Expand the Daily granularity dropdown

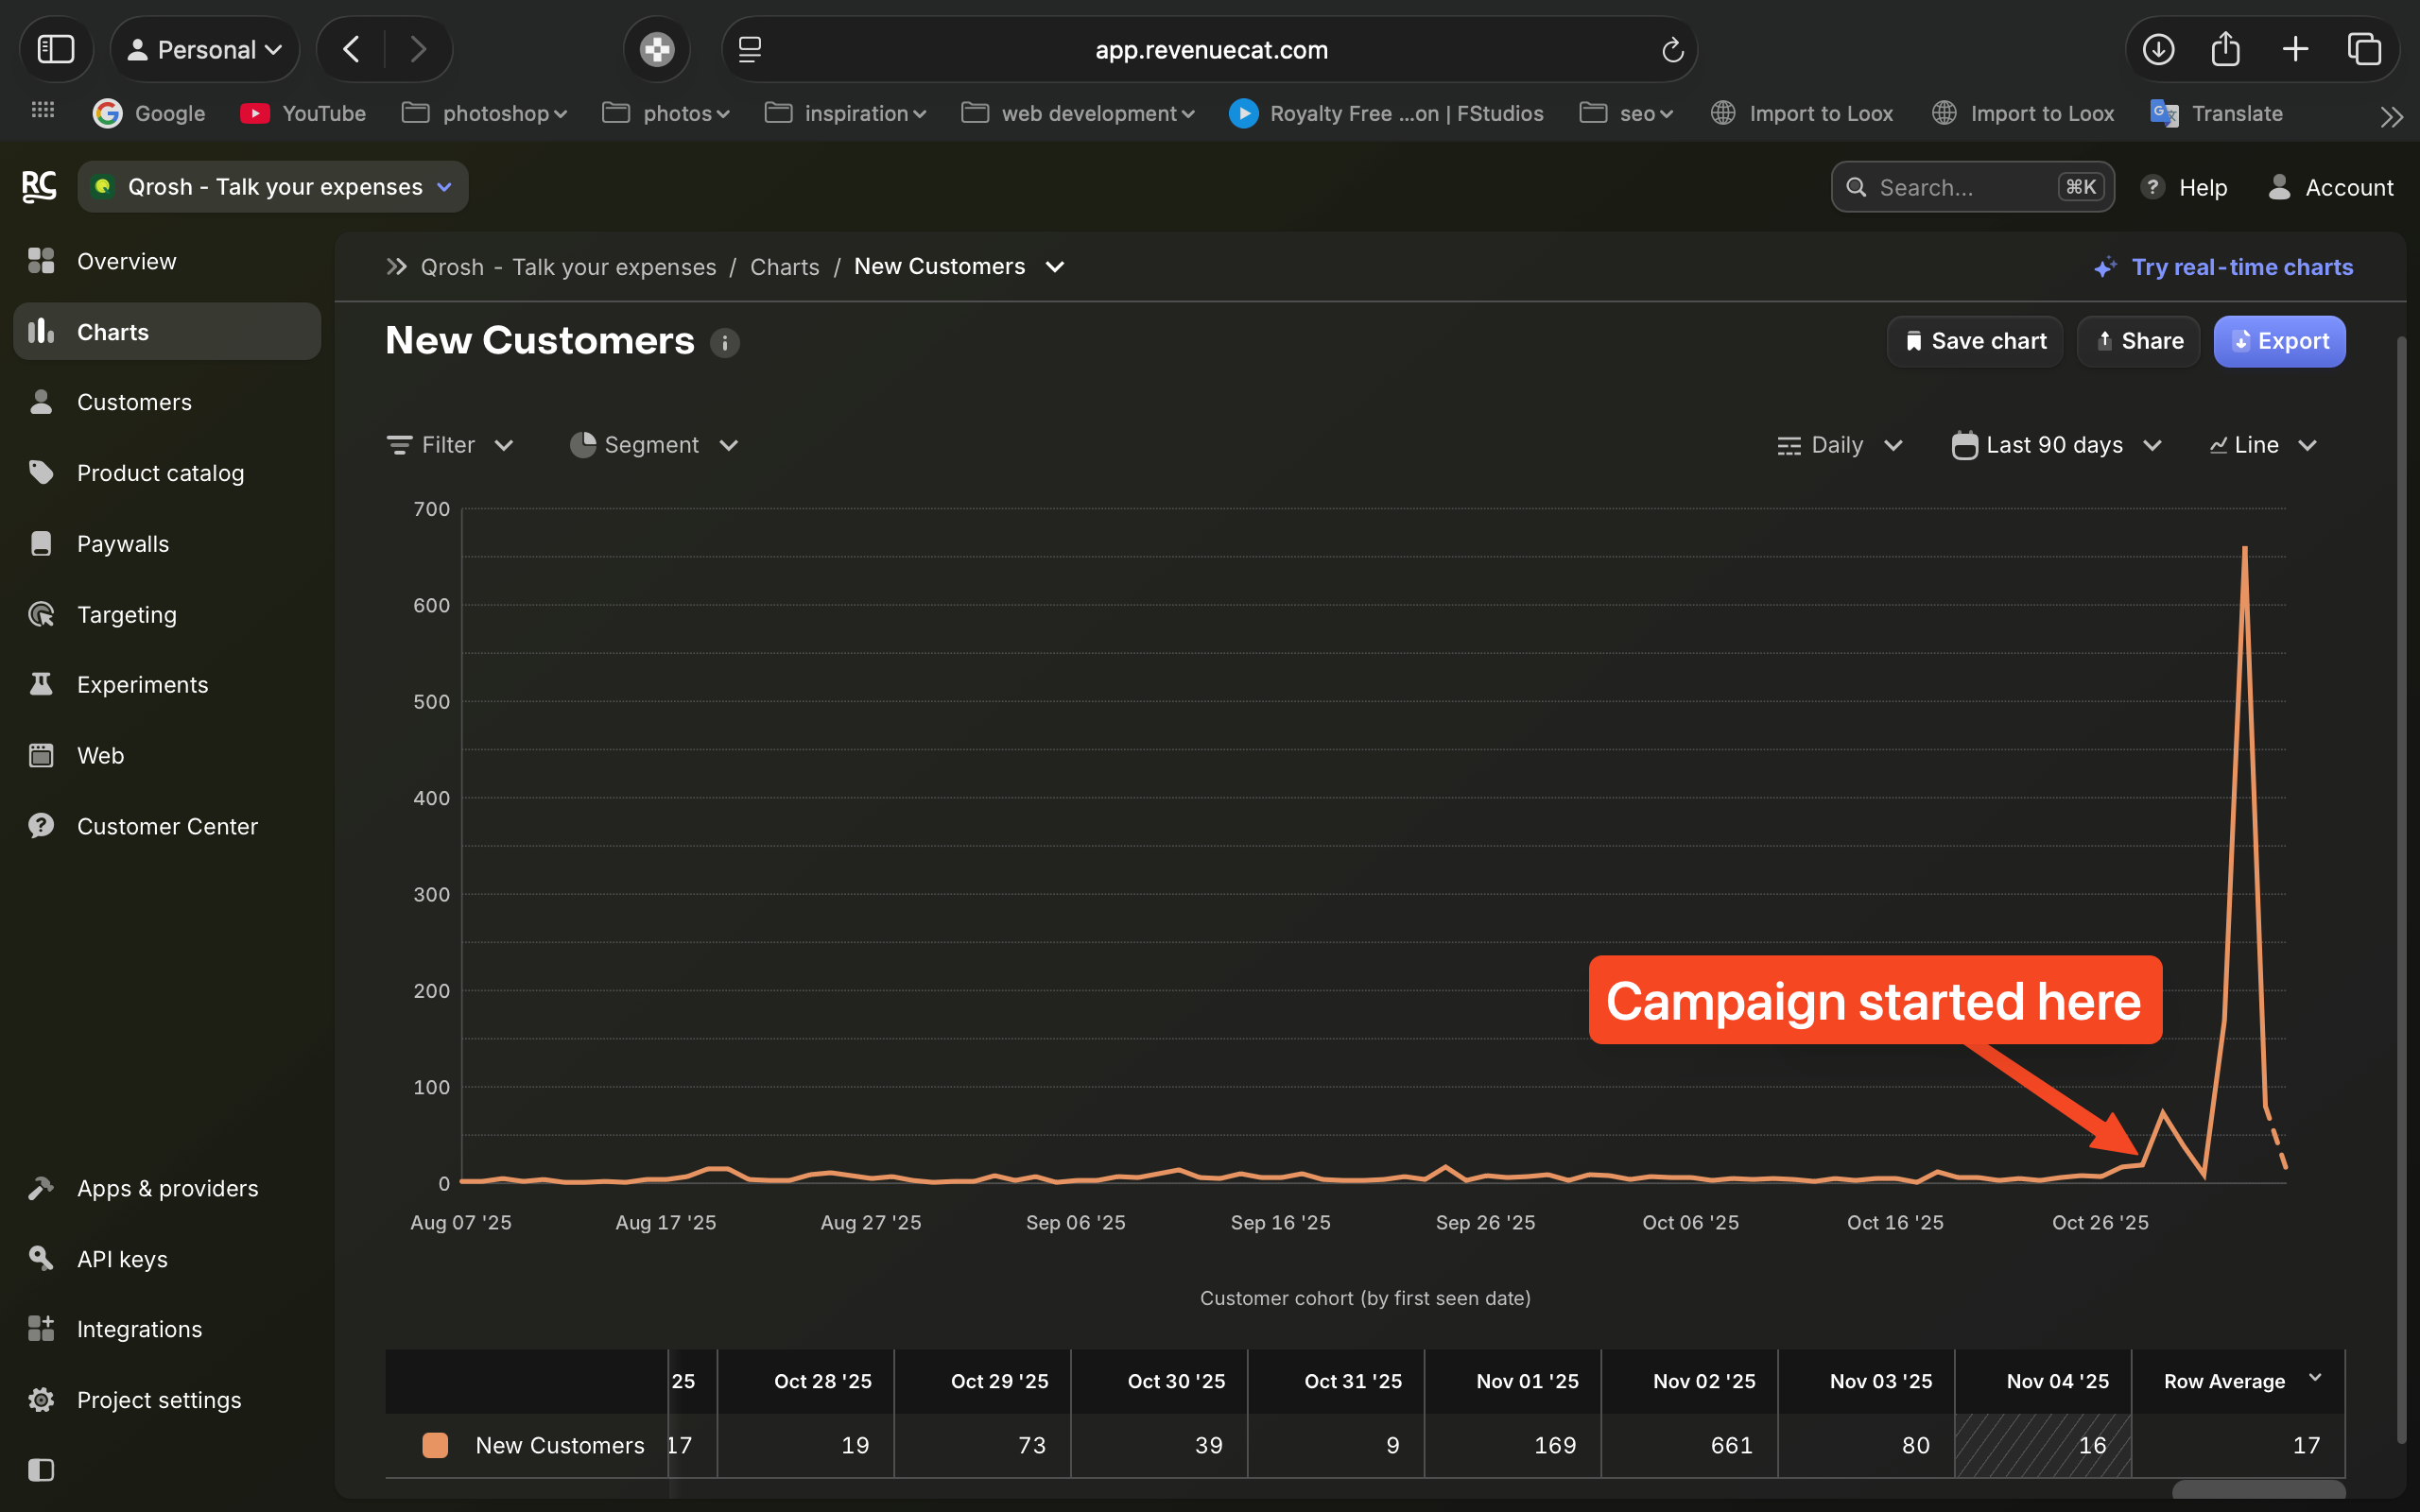tap(1838, 444)
